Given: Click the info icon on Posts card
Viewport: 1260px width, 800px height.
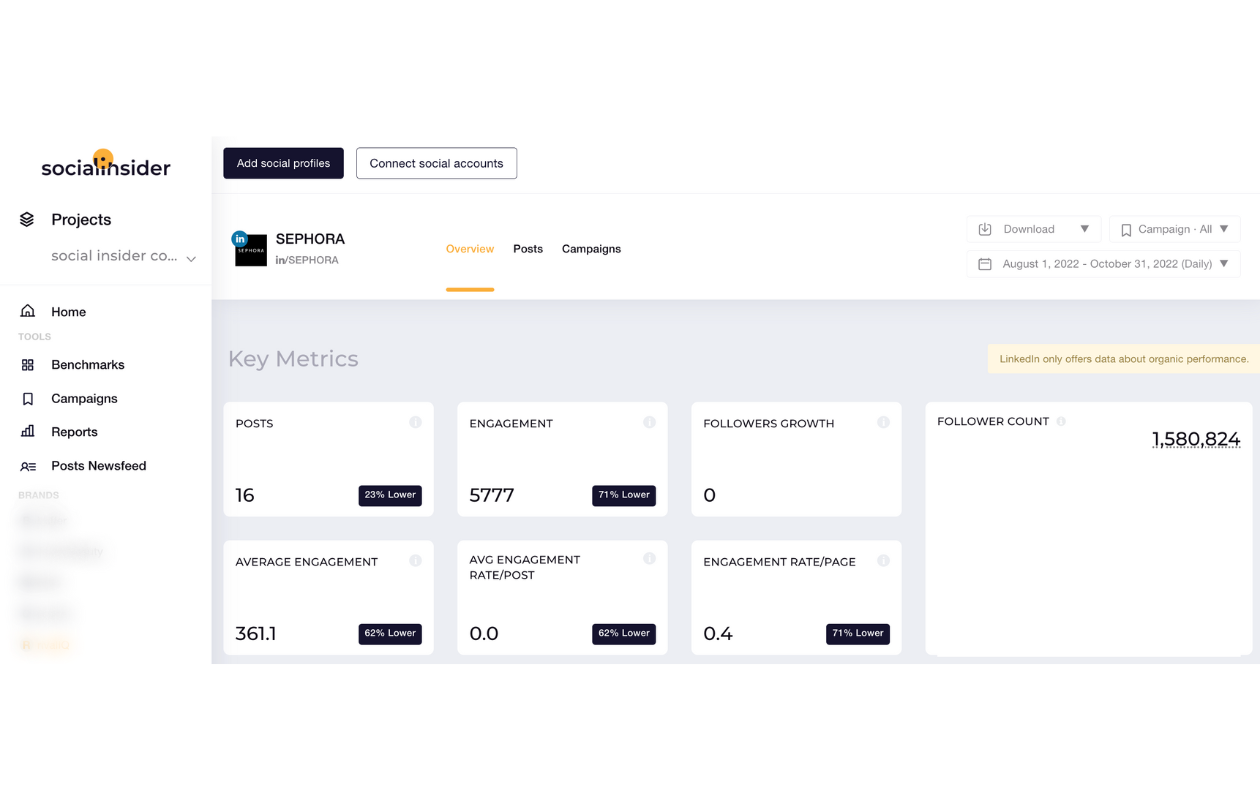Looking at the screenshot, I should (415, 422).
